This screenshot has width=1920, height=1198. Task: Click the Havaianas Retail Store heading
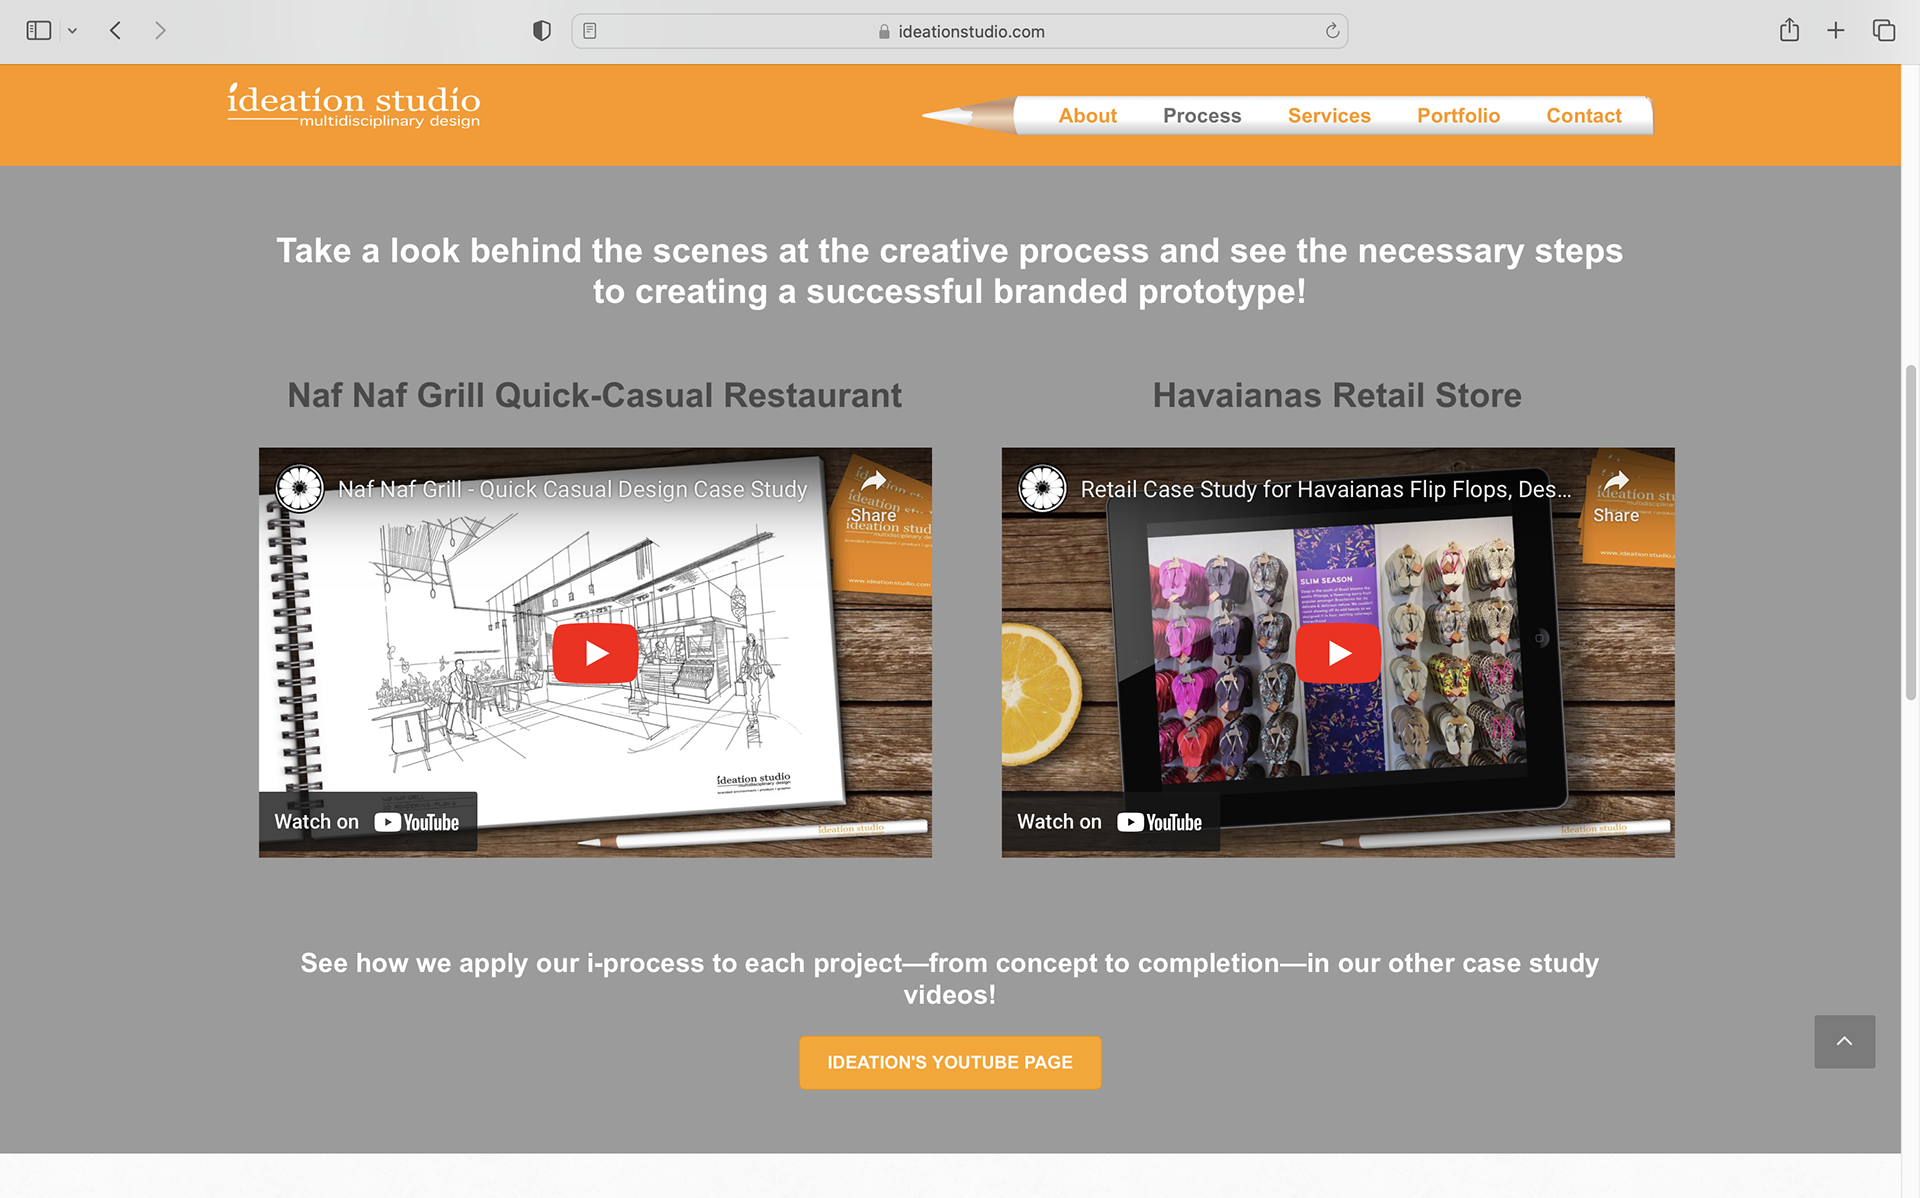click(1337, 395)
